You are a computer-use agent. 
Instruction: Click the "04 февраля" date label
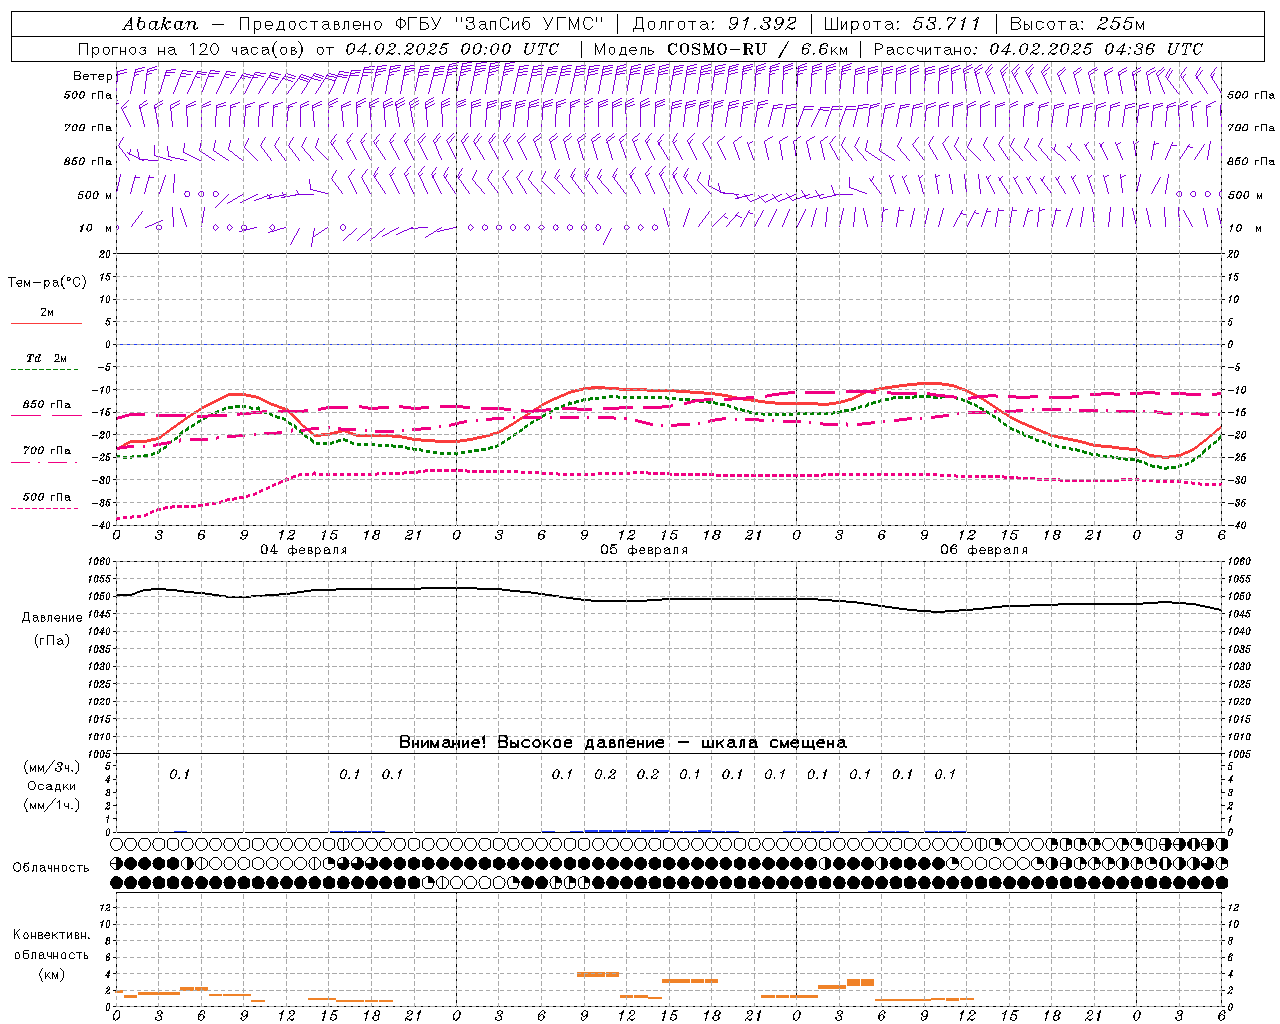point(304,550)
